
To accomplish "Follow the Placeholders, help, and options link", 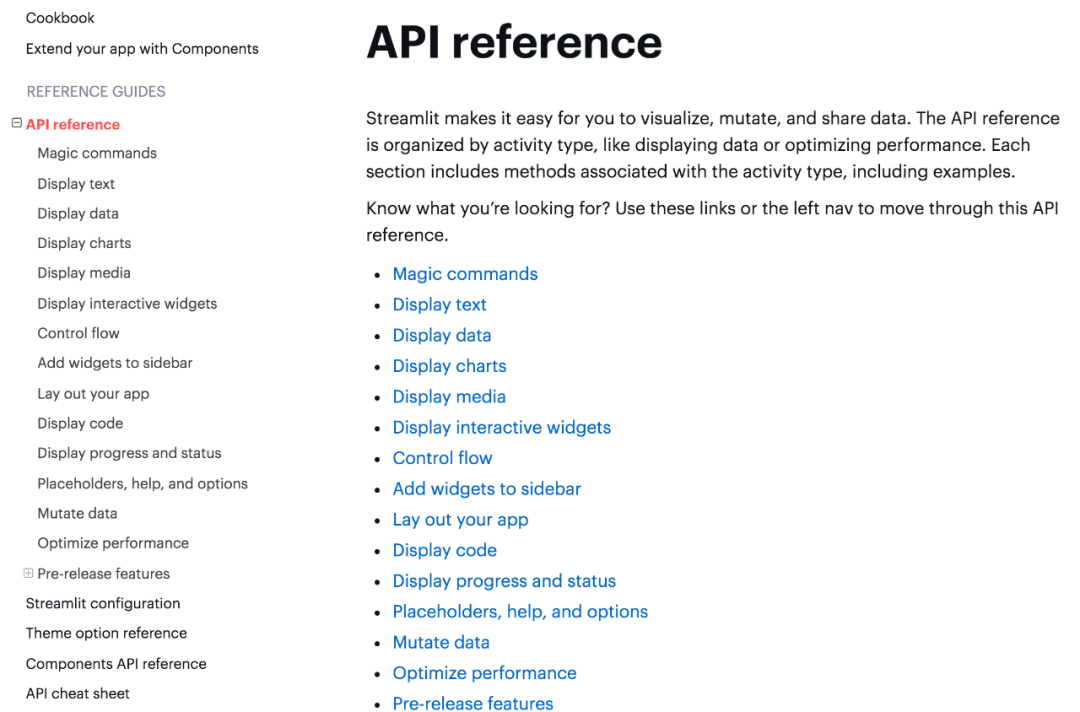I will pos(520,611).
